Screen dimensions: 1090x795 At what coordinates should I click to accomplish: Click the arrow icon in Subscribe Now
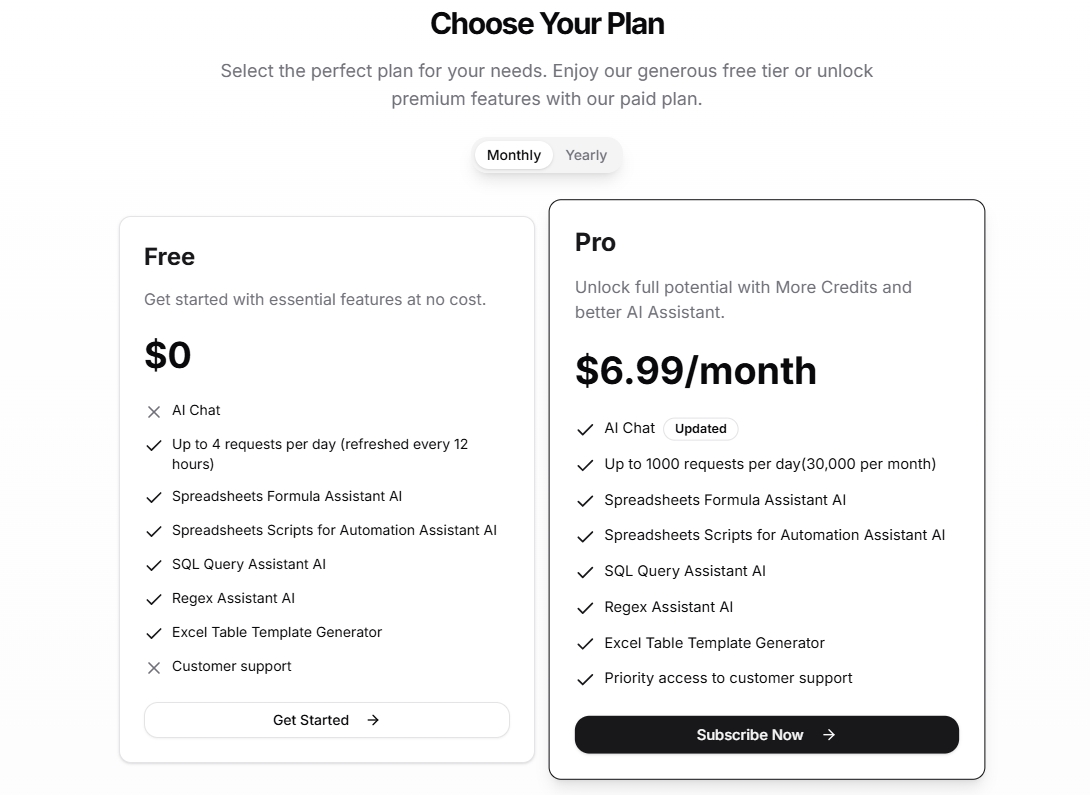829,735
